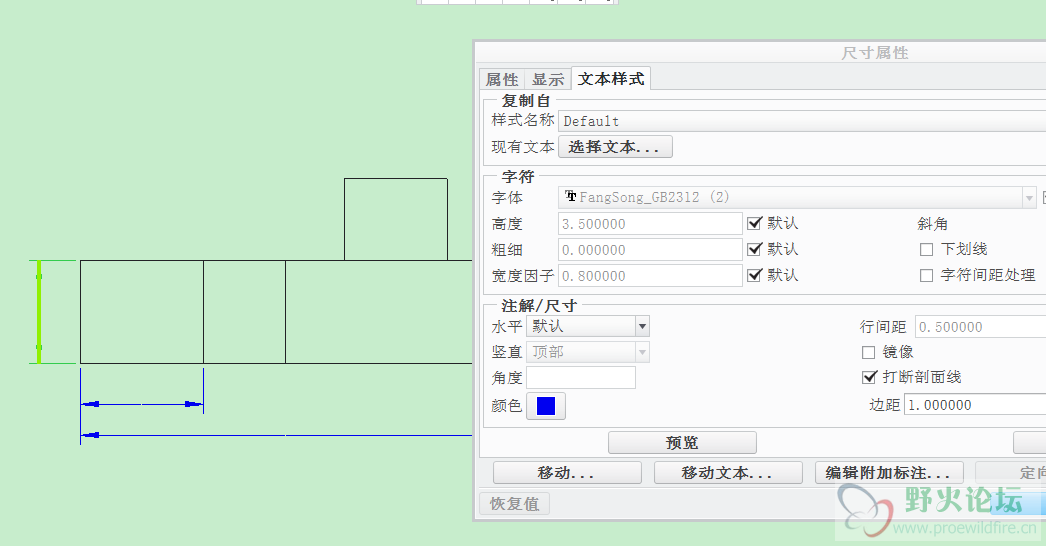Enable the 镜像 checkbox

click(869, 352)
